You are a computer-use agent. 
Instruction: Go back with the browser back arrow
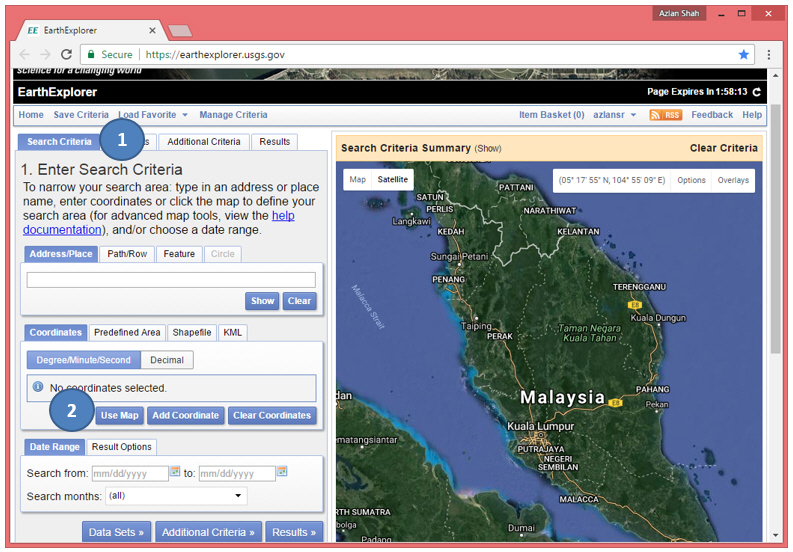25,54
